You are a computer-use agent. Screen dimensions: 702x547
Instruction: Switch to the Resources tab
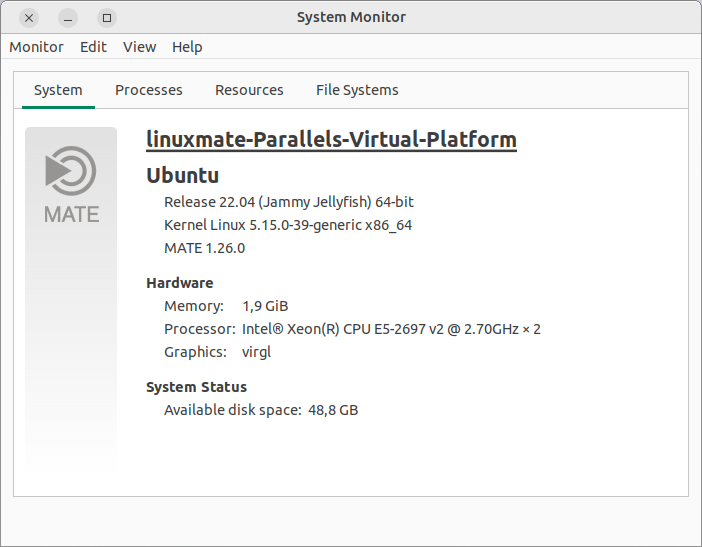tap(249, 90)
